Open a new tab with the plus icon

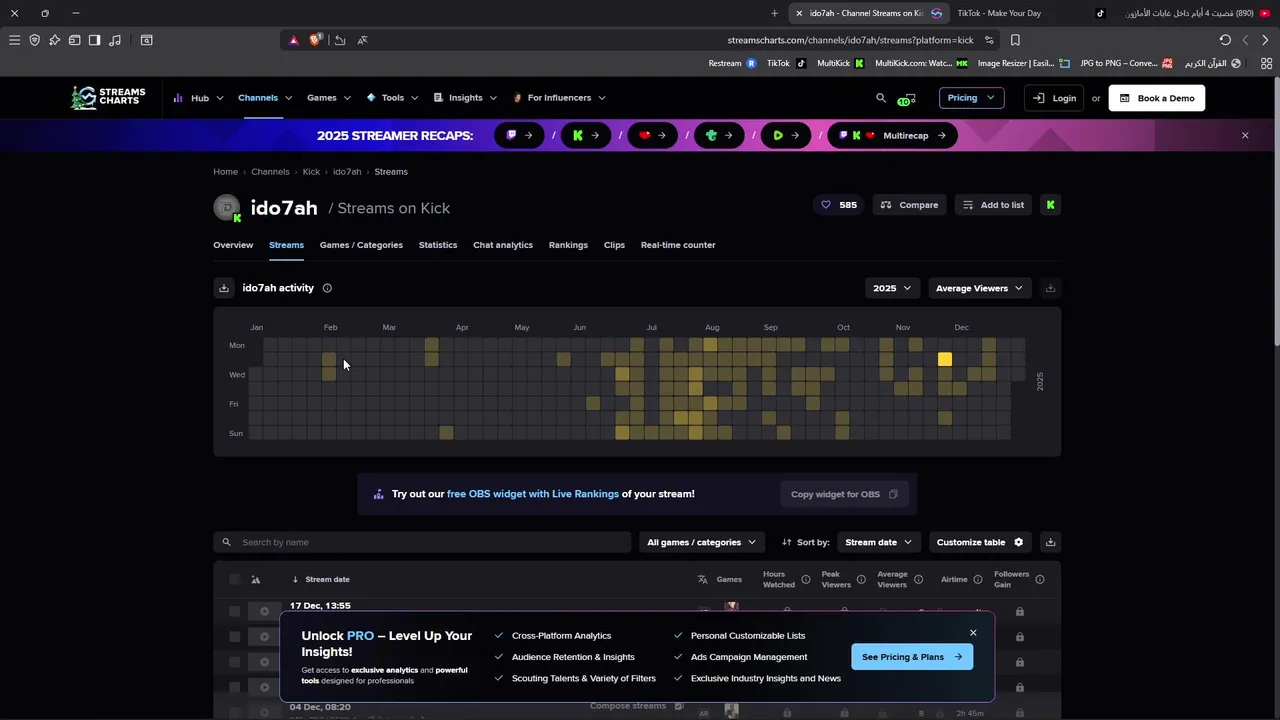(x=774, y=13)
